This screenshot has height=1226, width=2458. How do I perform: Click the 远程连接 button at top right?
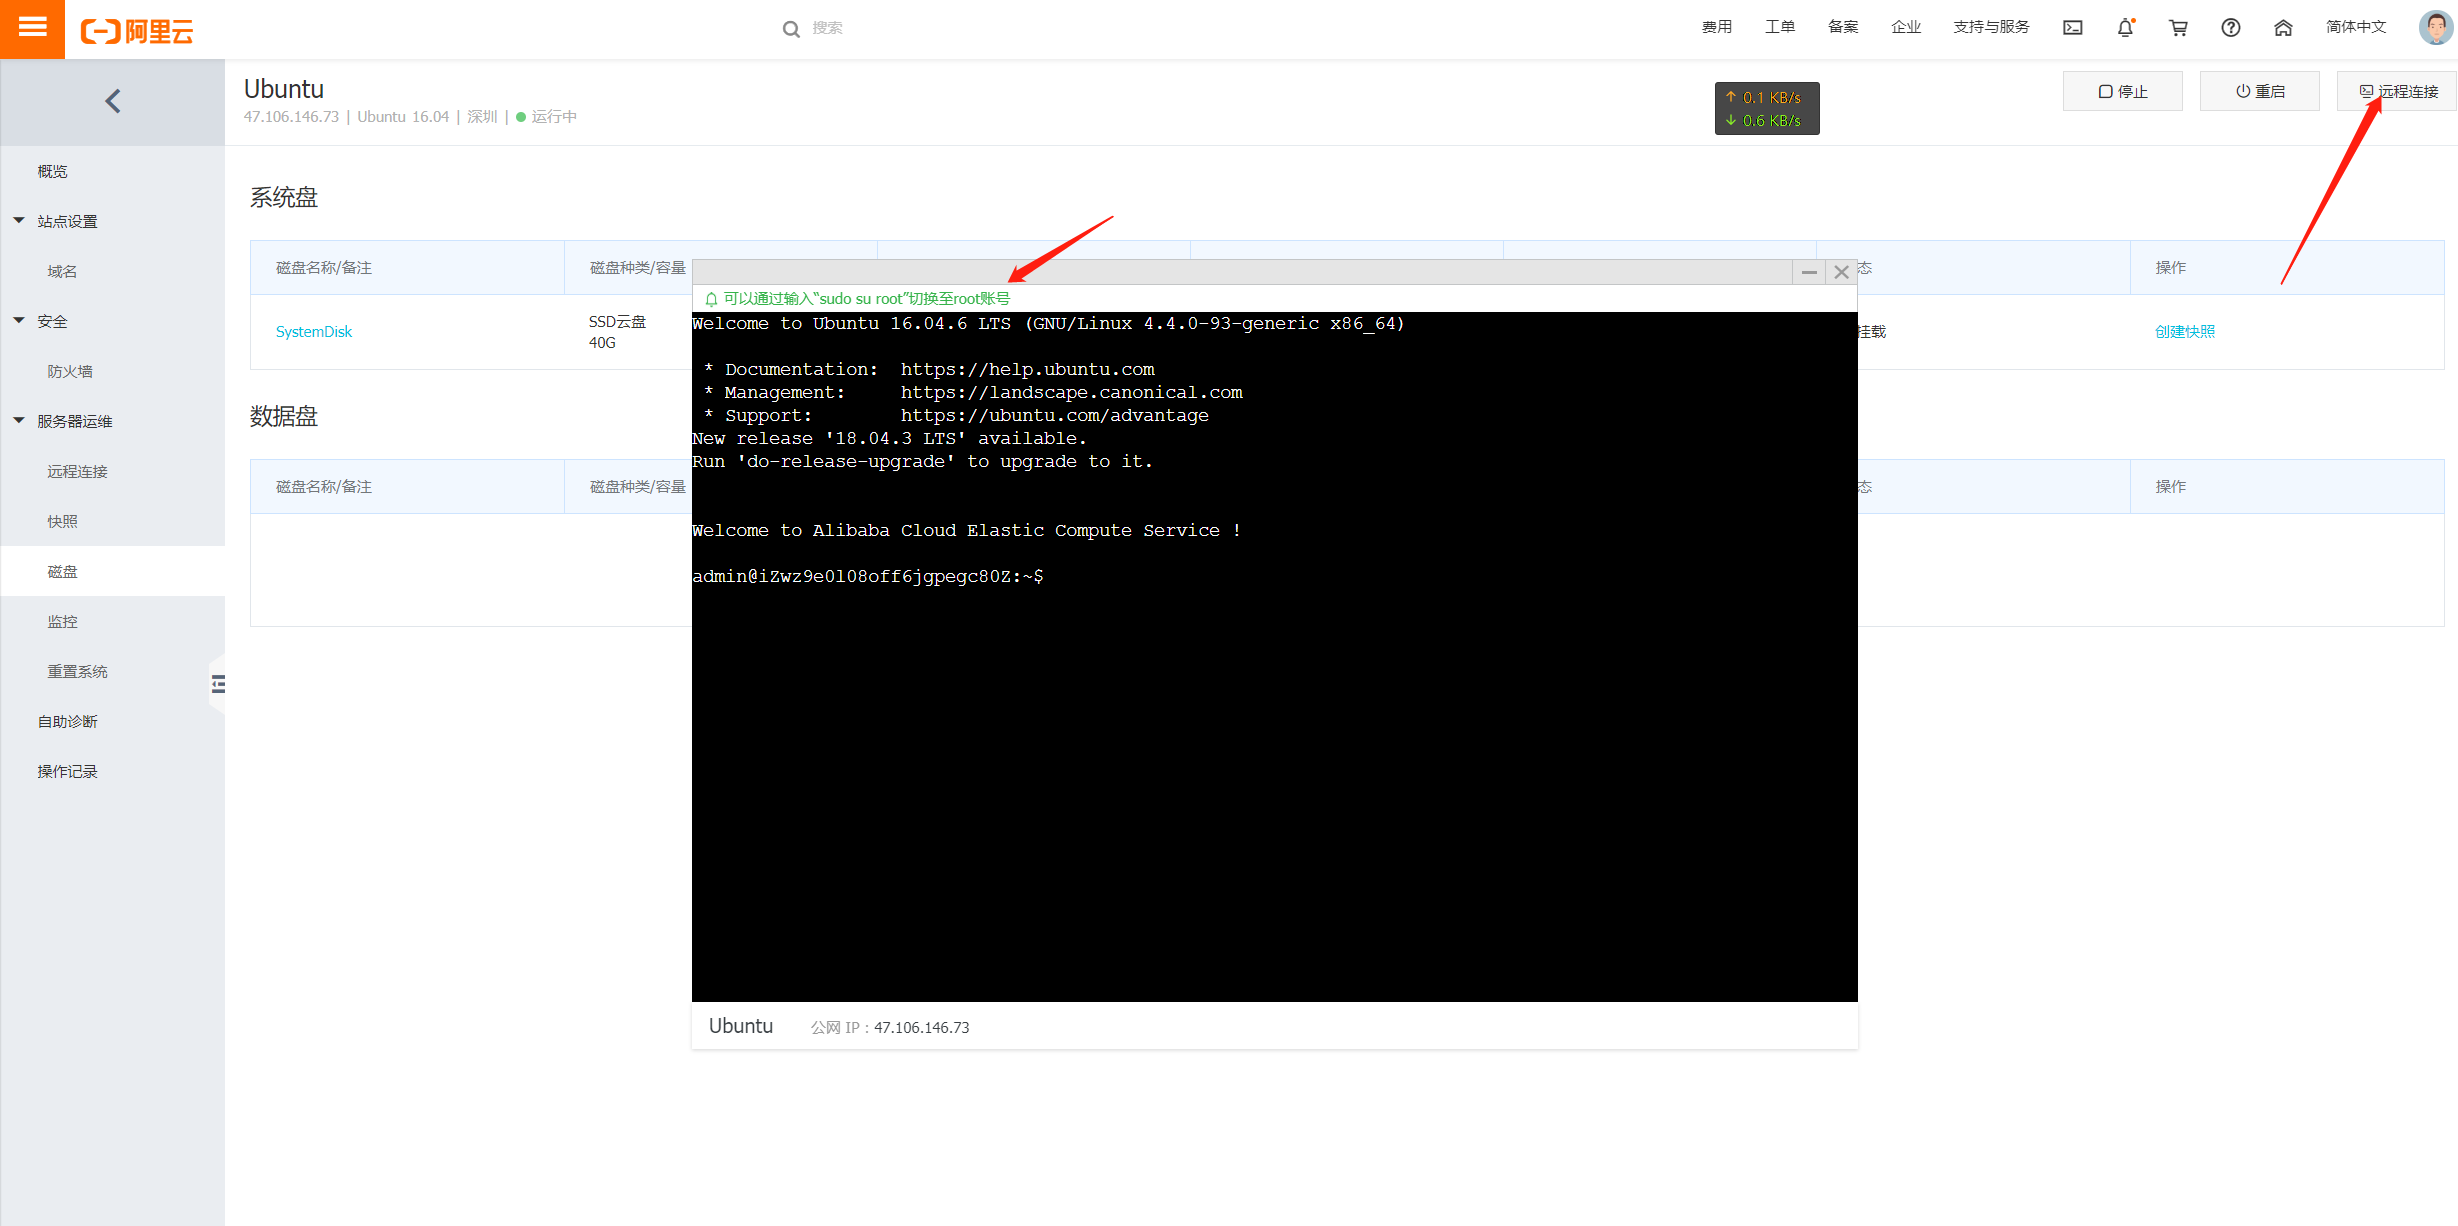pyautogui.click(x=2397, y=91)
